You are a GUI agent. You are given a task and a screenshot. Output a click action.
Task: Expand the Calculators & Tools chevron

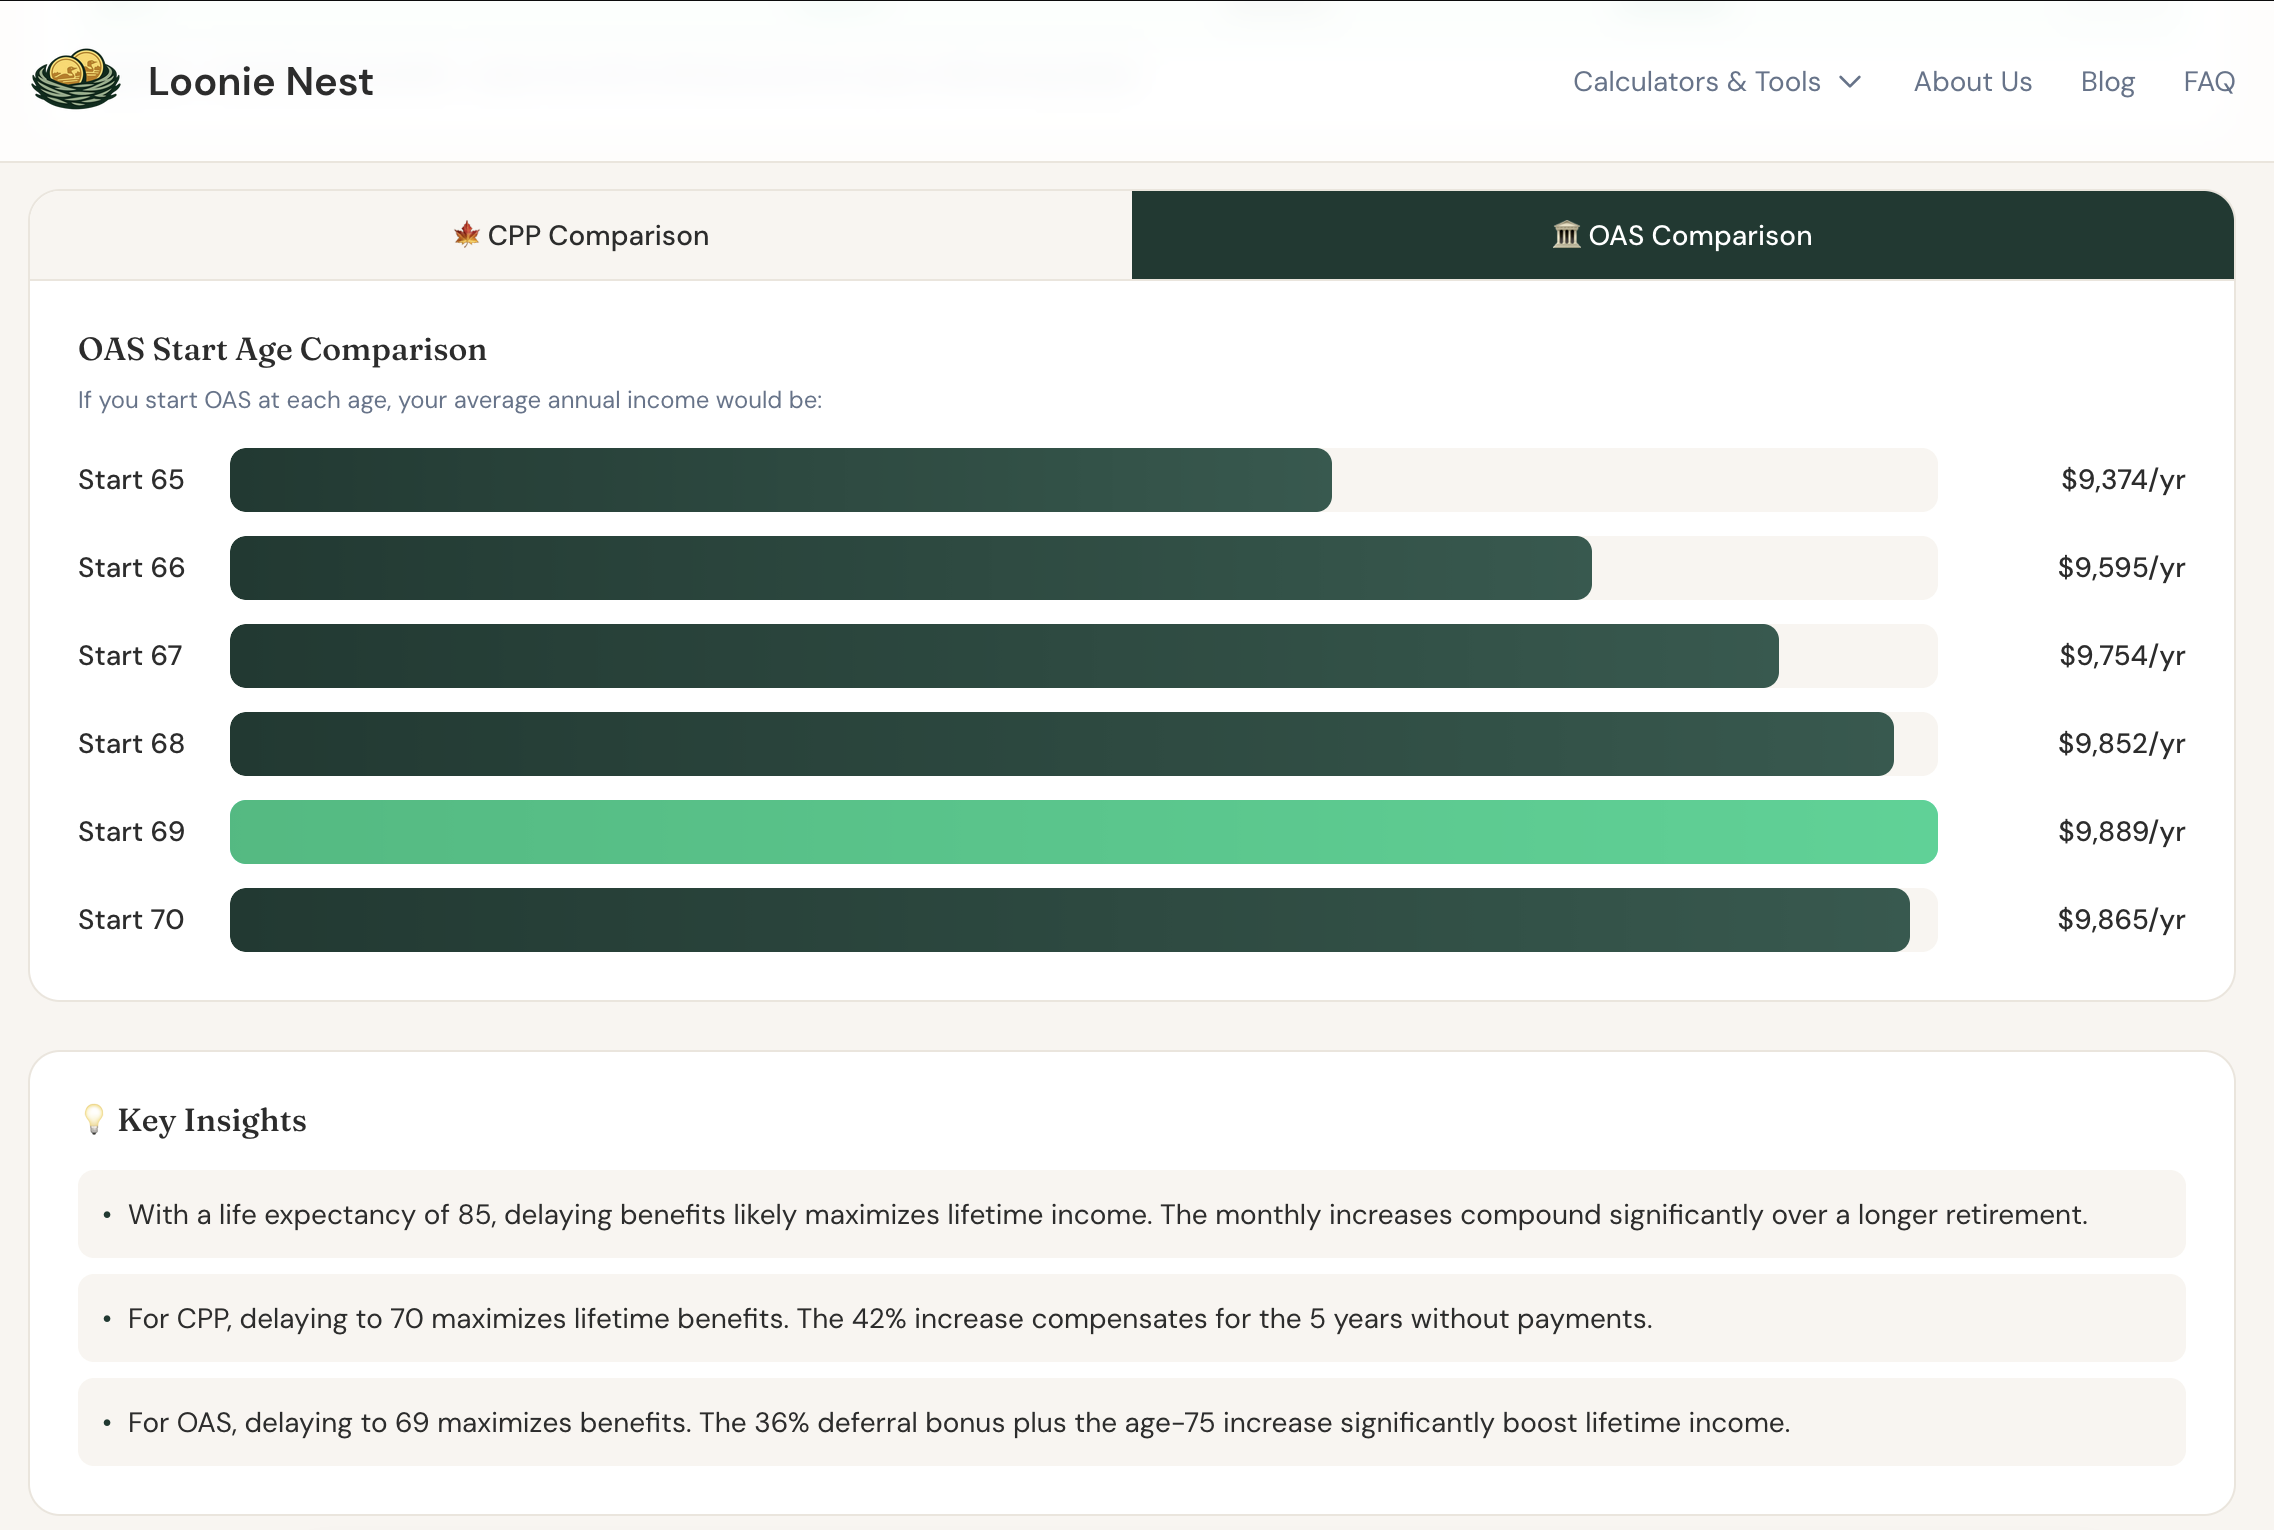click(1850, 82)
